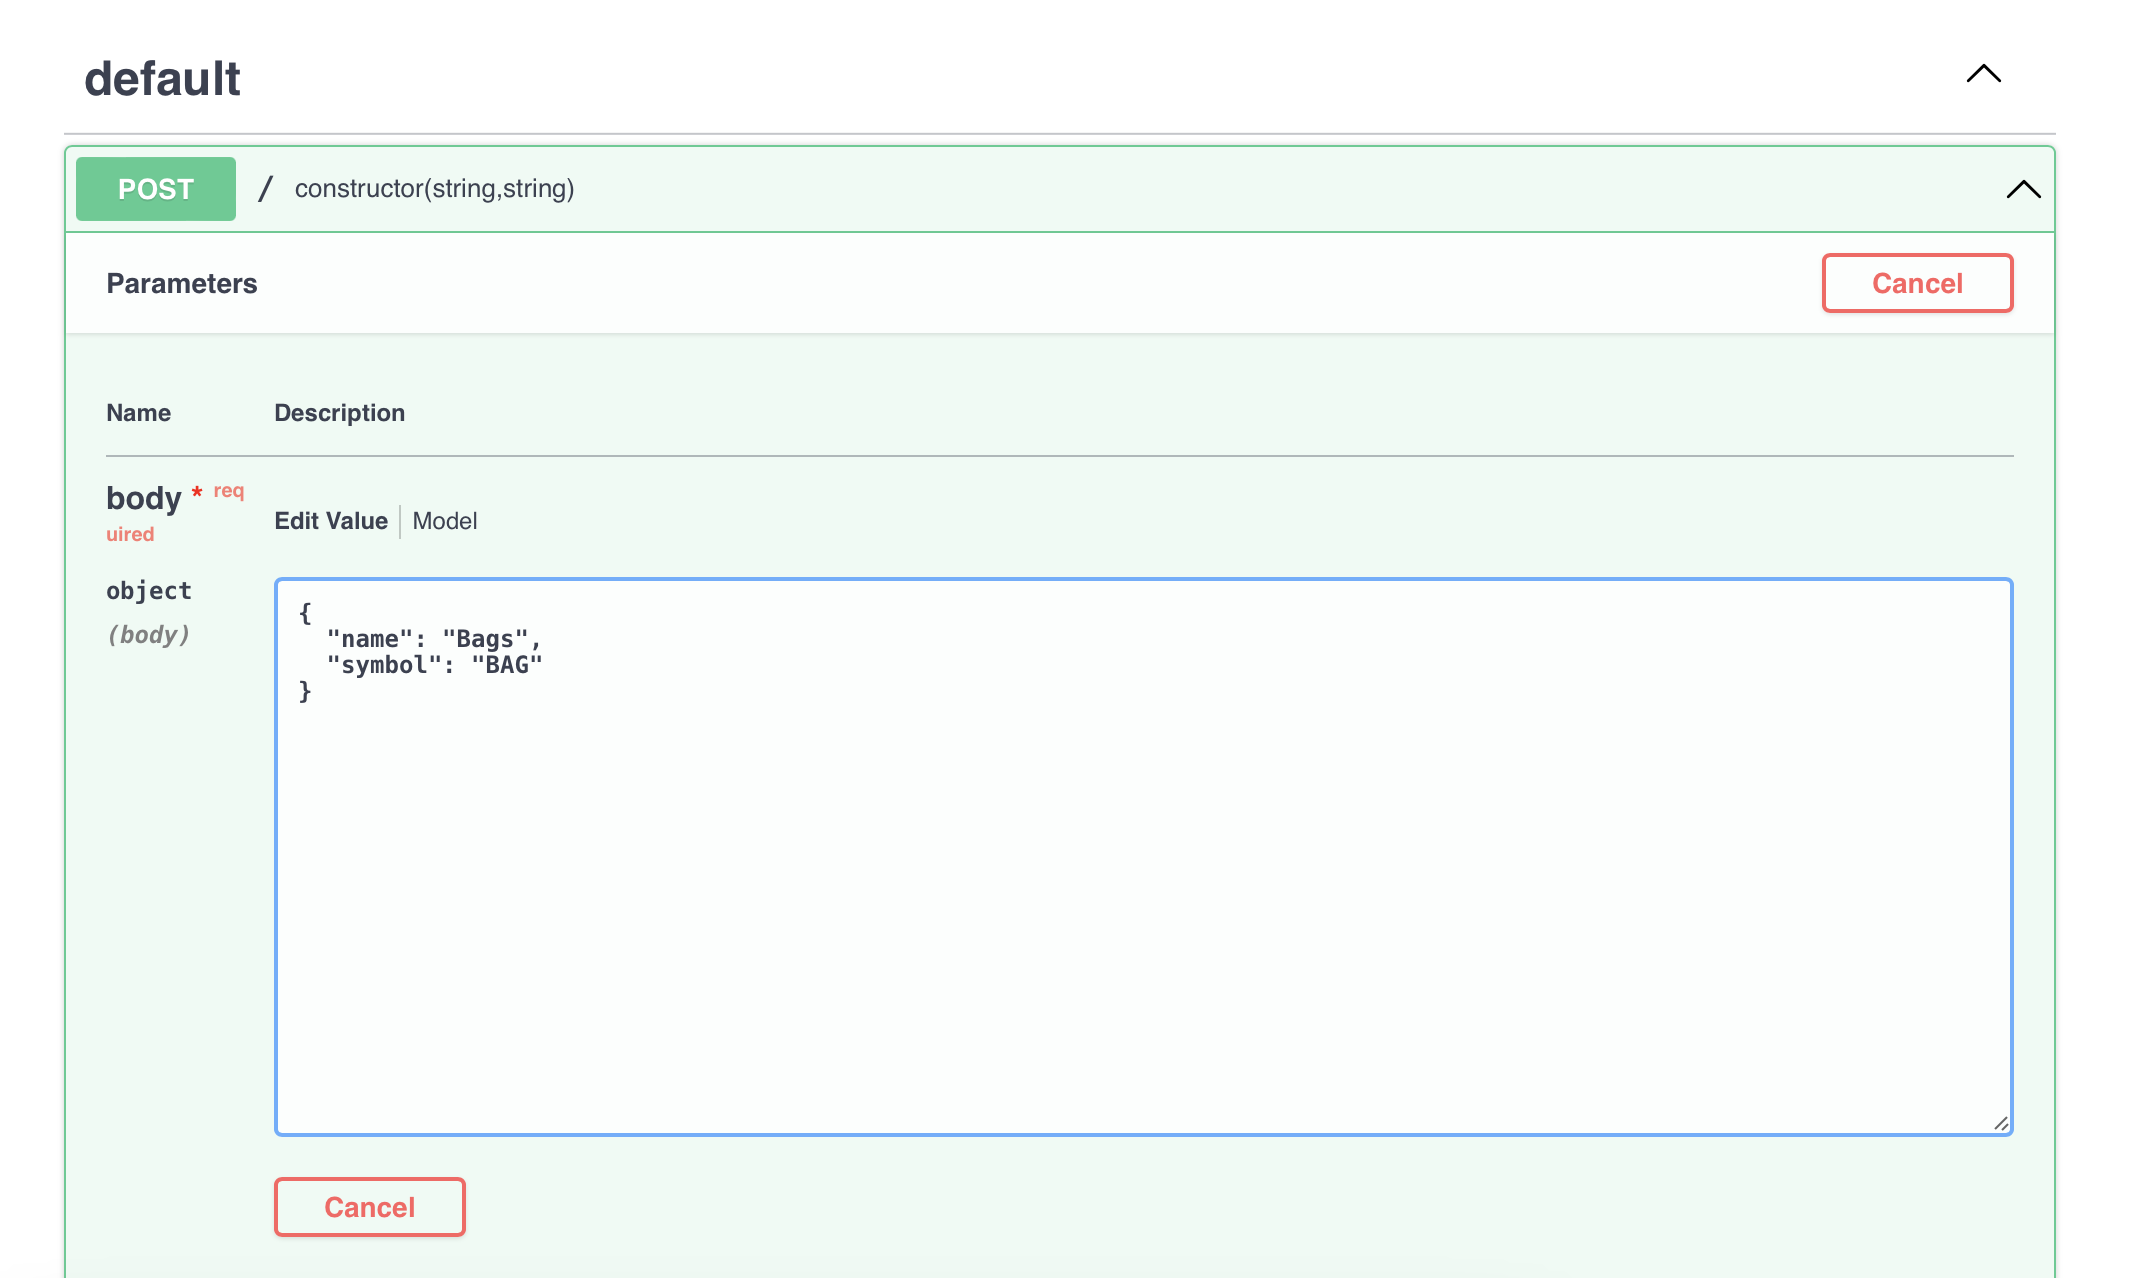The image size is (2132, 1278).
Task: Cancel via the Parameters header button
Action: [x=1917, y=283]
